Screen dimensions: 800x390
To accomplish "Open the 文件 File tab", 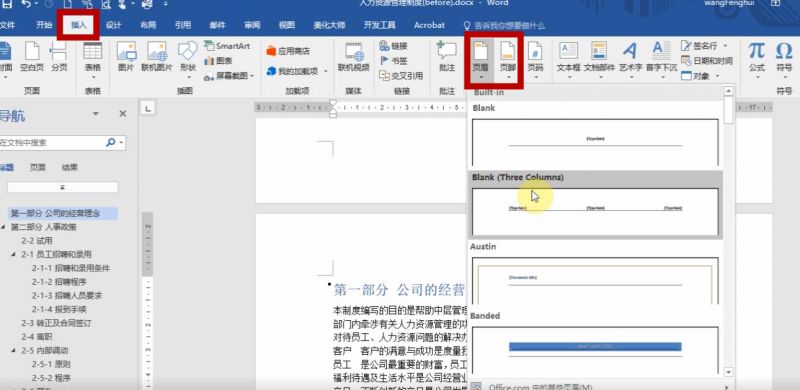I will [7, 25].
